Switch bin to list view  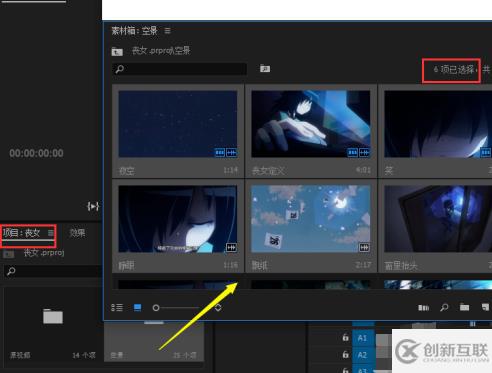coord(117,307)
